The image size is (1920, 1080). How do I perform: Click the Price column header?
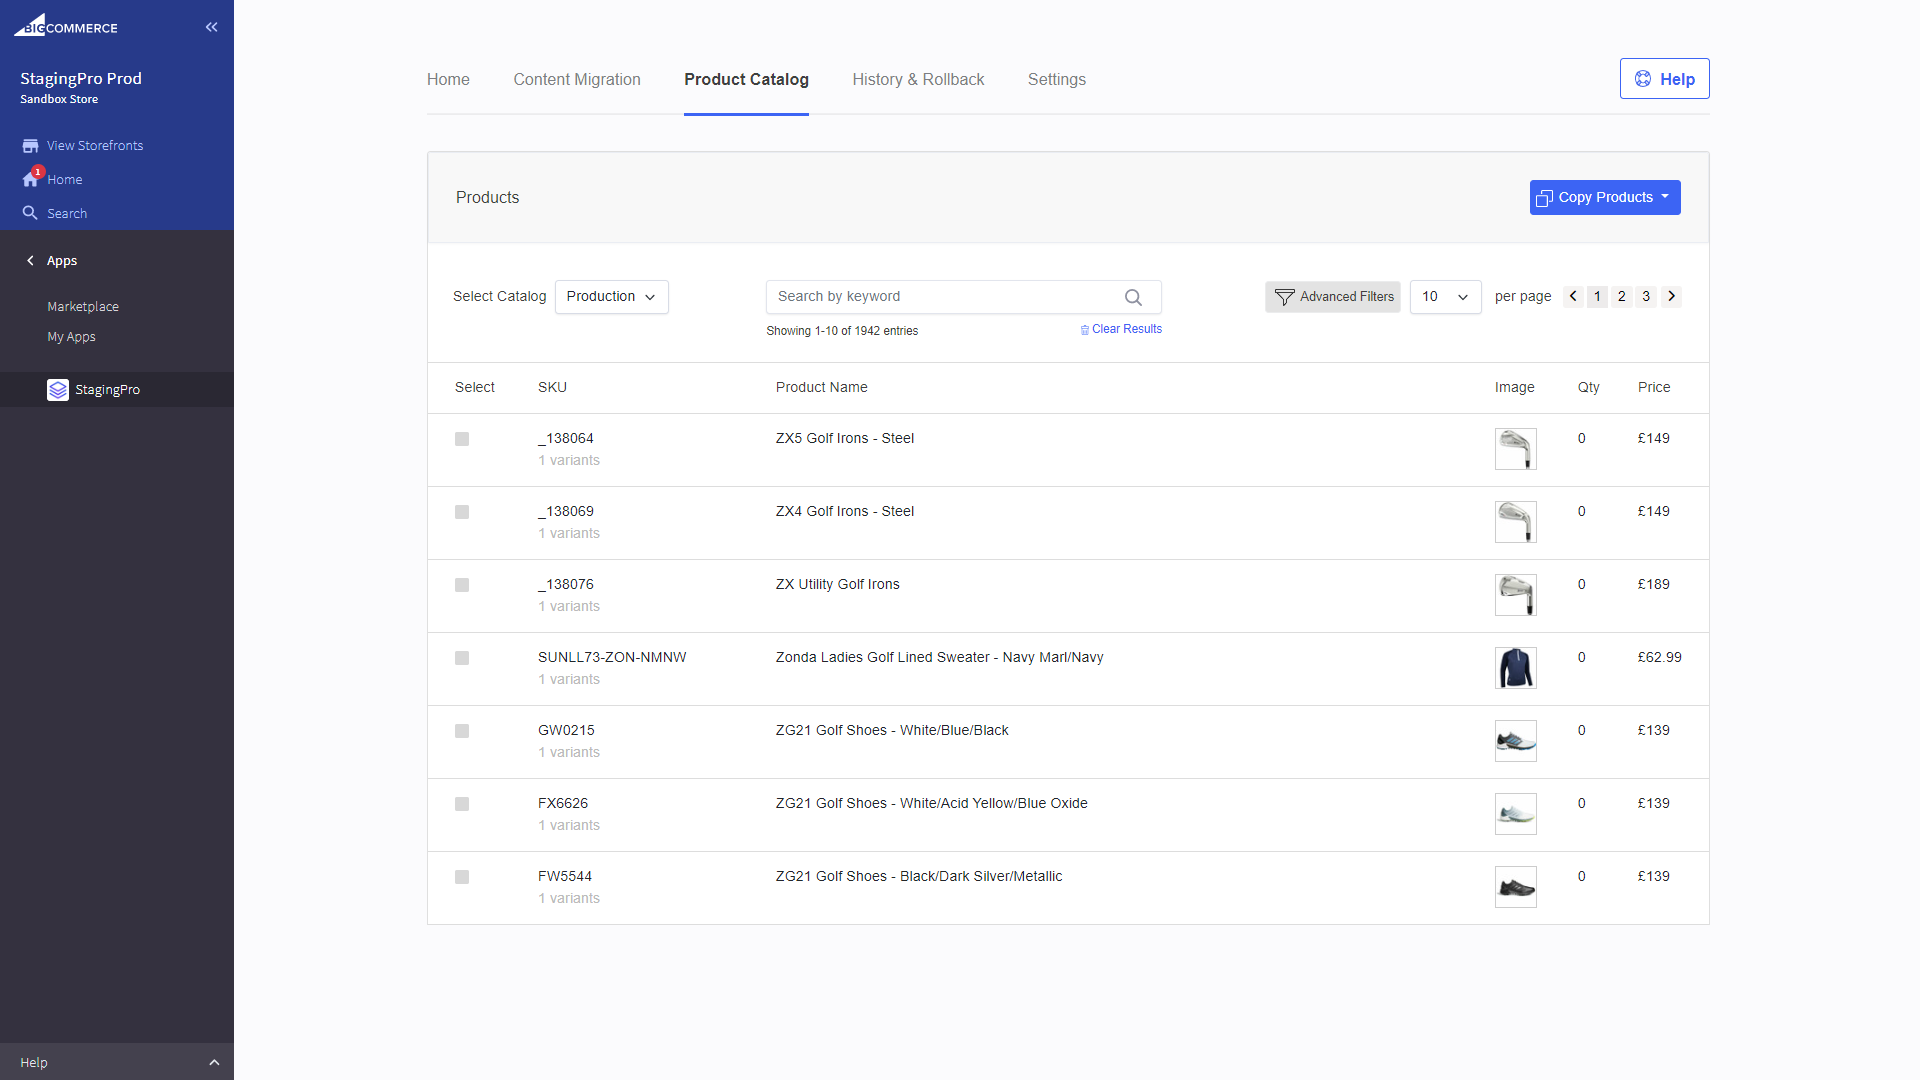point(1654,388)
